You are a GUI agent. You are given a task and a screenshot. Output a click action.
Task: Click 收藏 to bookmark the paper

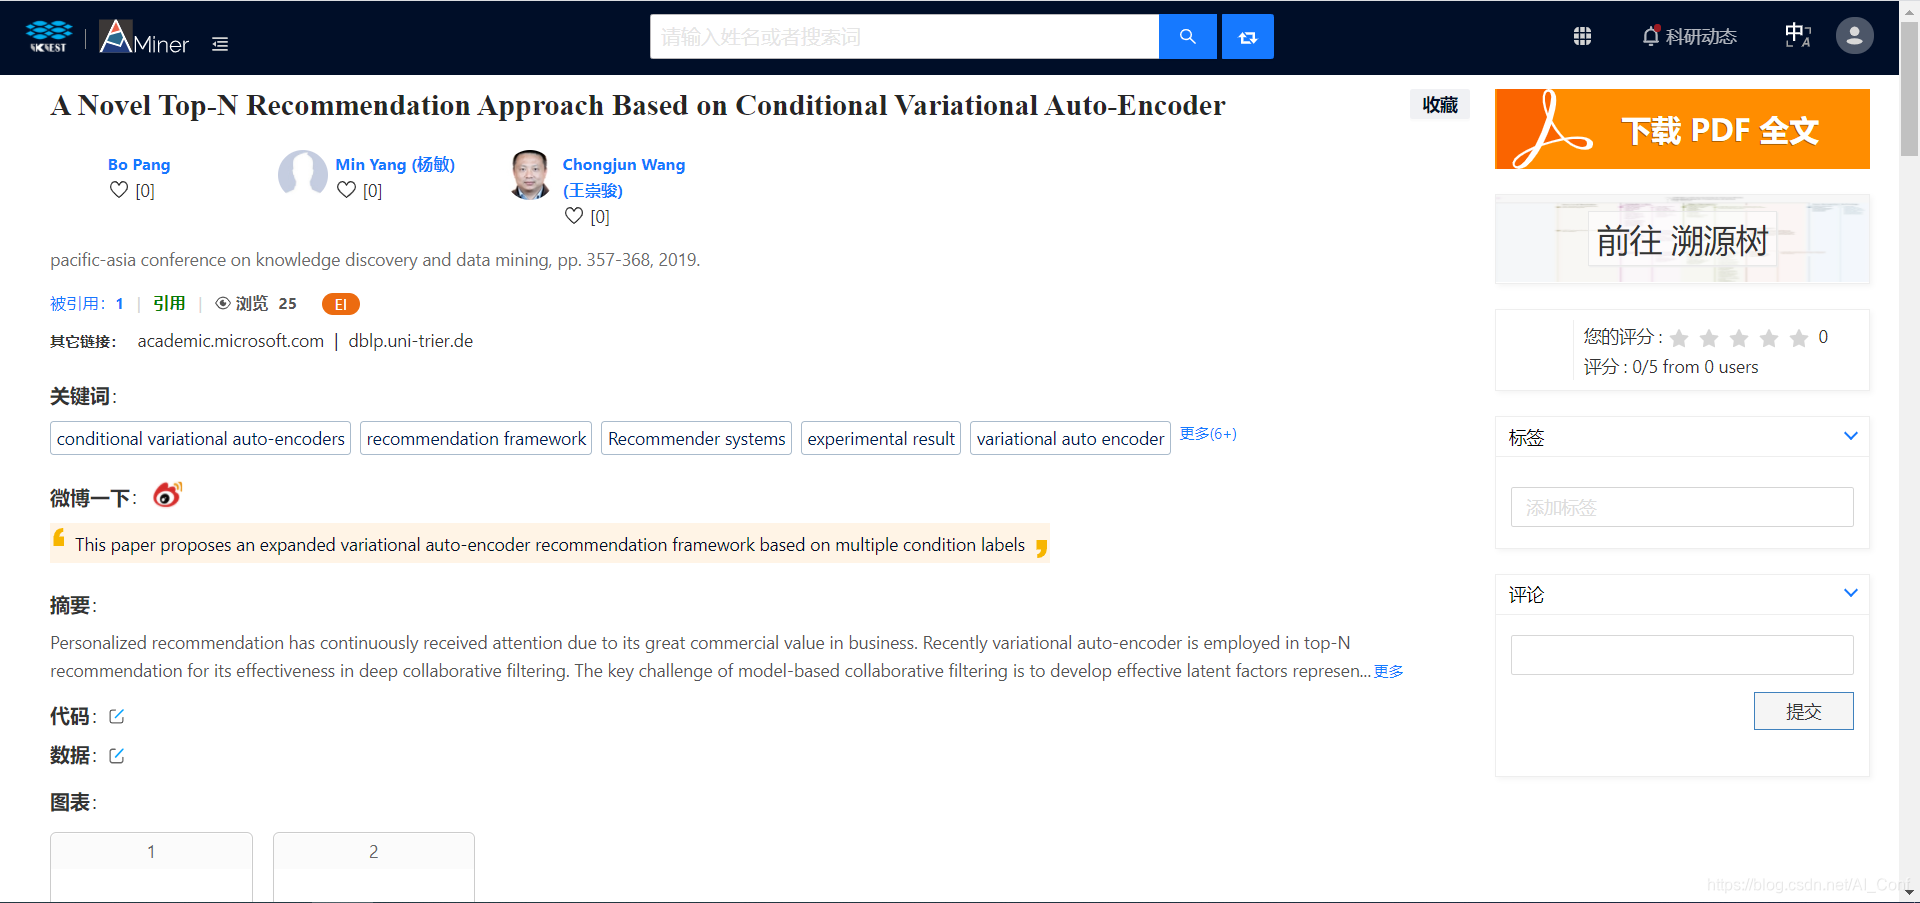point(1440,104)
